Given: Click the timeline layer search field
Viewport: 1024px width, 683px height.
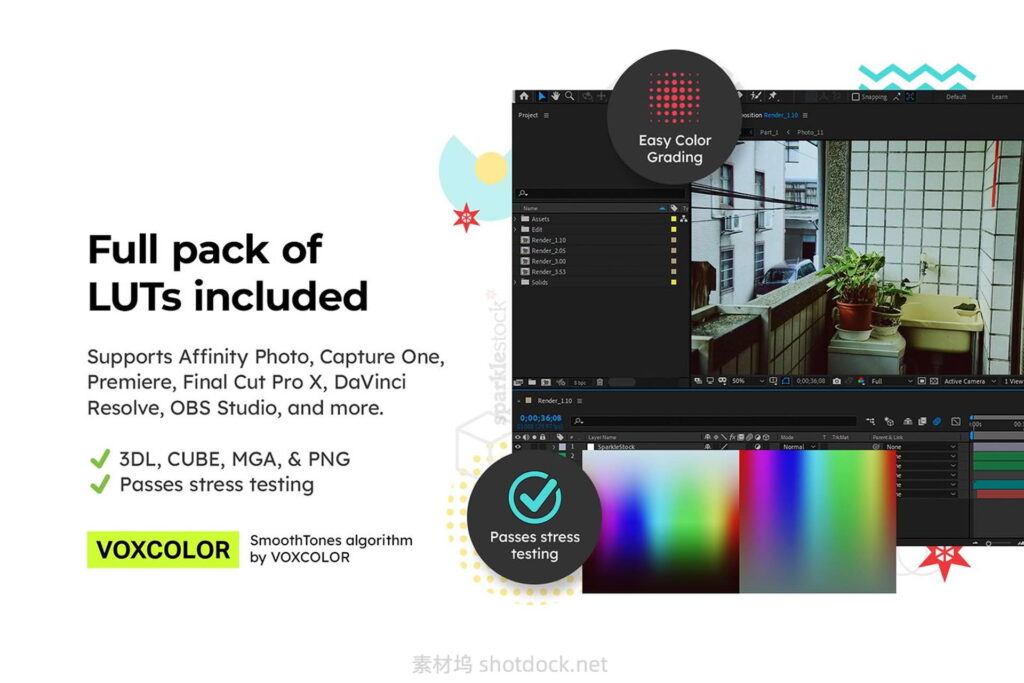Looking at the screenshot, I should [714, 422].
